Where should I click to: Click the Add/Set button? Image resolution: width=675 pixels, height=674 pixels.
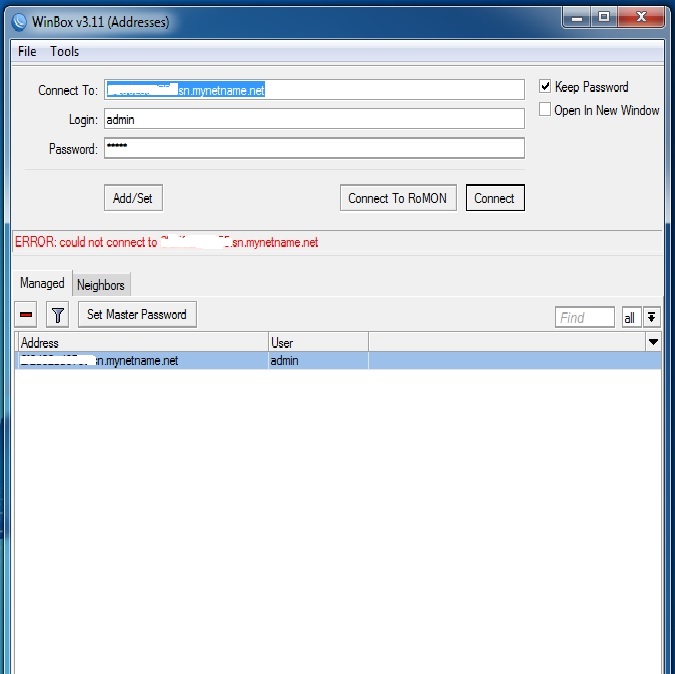133,198
